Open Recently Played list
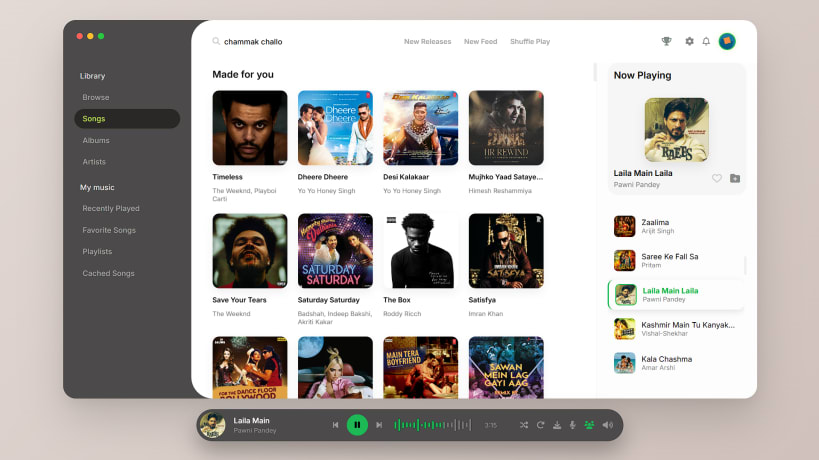This screenshot has width=819, height=460. pyautogui.click(x=111, y=208)
